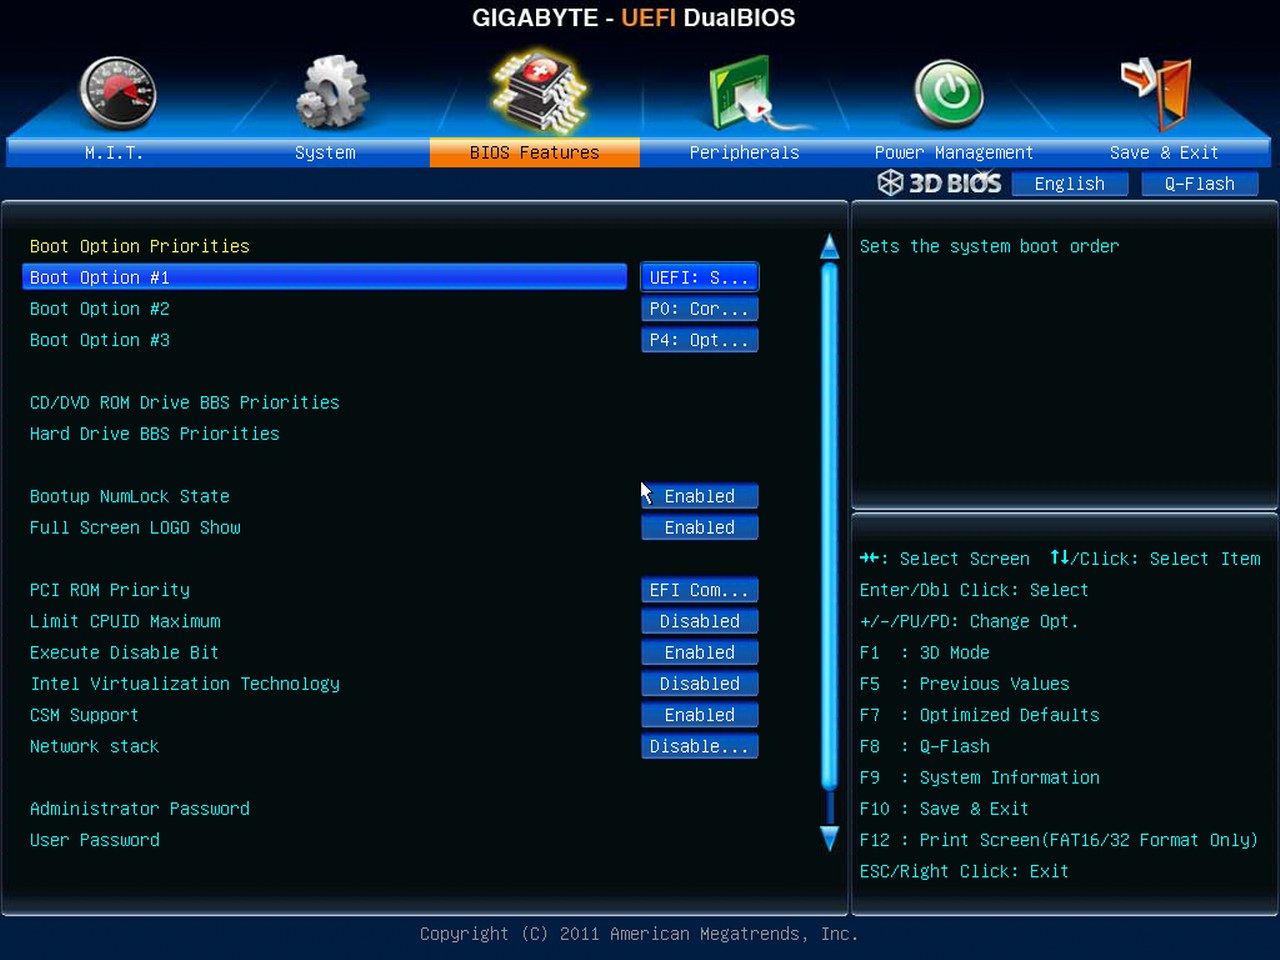Click the F10 Save & Exit help line
The image size is (1280, 960).
coord(944,809)
